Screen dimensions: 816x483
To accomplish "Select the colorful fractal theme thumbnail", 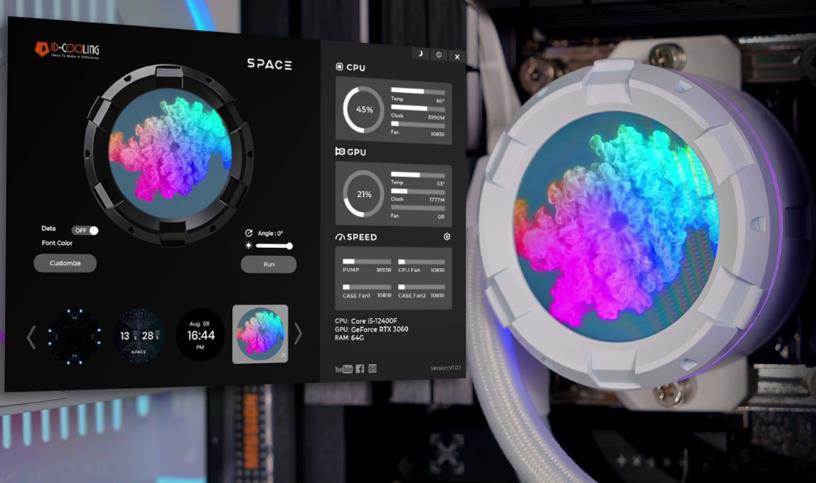I will (x=260, y=333).
